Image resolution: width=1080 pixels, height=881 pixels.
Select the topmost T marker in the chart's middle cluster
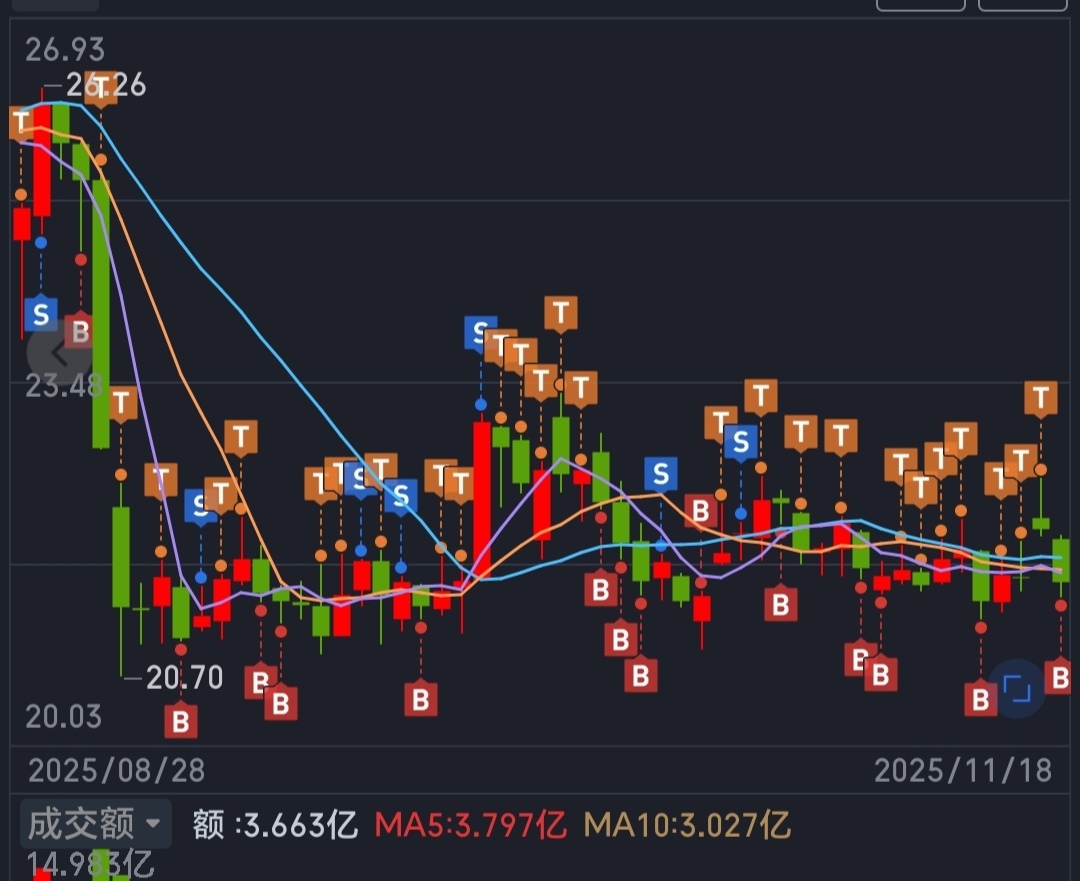561,313
